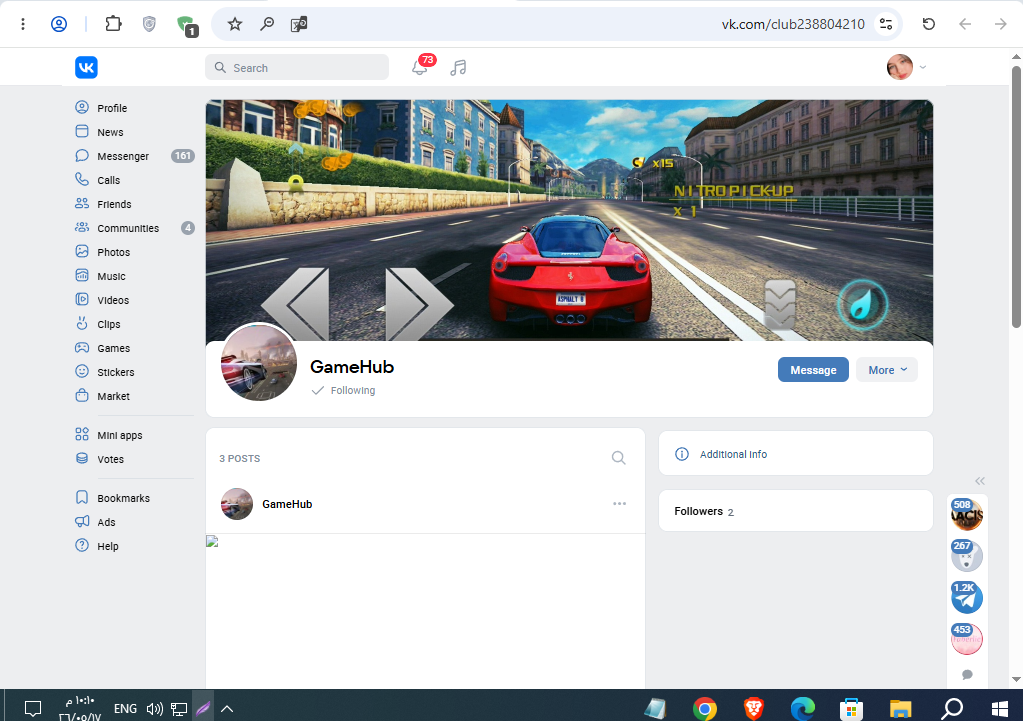1023x721 pixels.
Task: Open the Telegram-icon chat with 1.2K badge
Action: (x=967, y=597)
